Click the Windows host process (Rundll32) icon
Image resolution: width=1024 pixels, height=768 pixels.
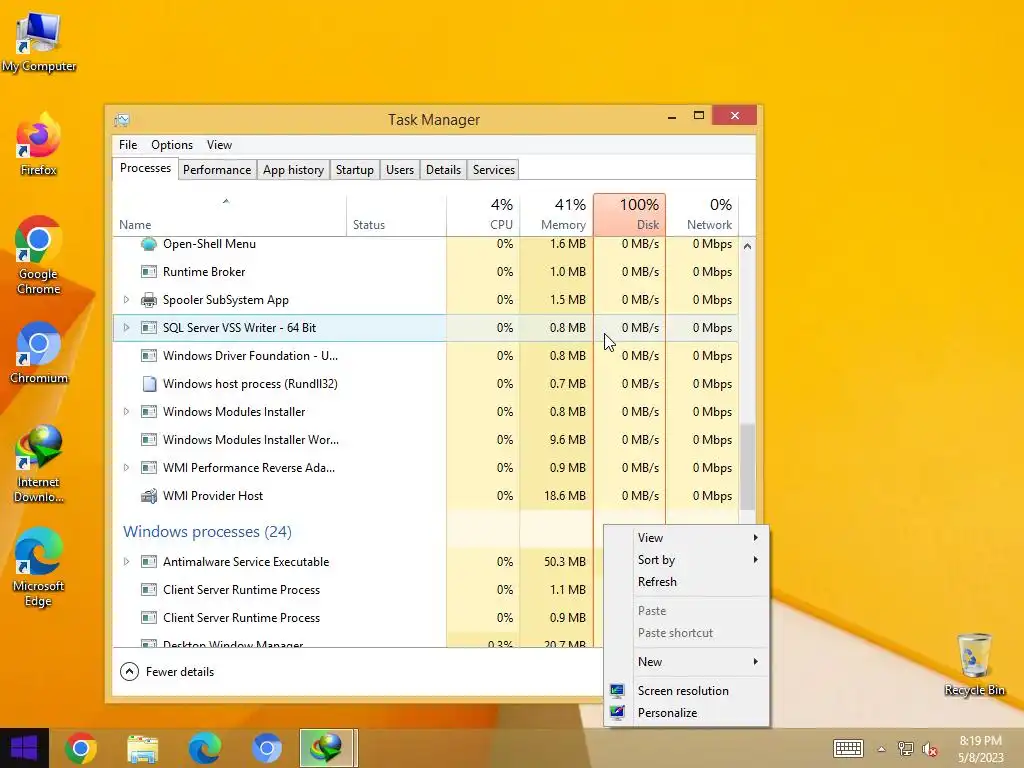149,384
